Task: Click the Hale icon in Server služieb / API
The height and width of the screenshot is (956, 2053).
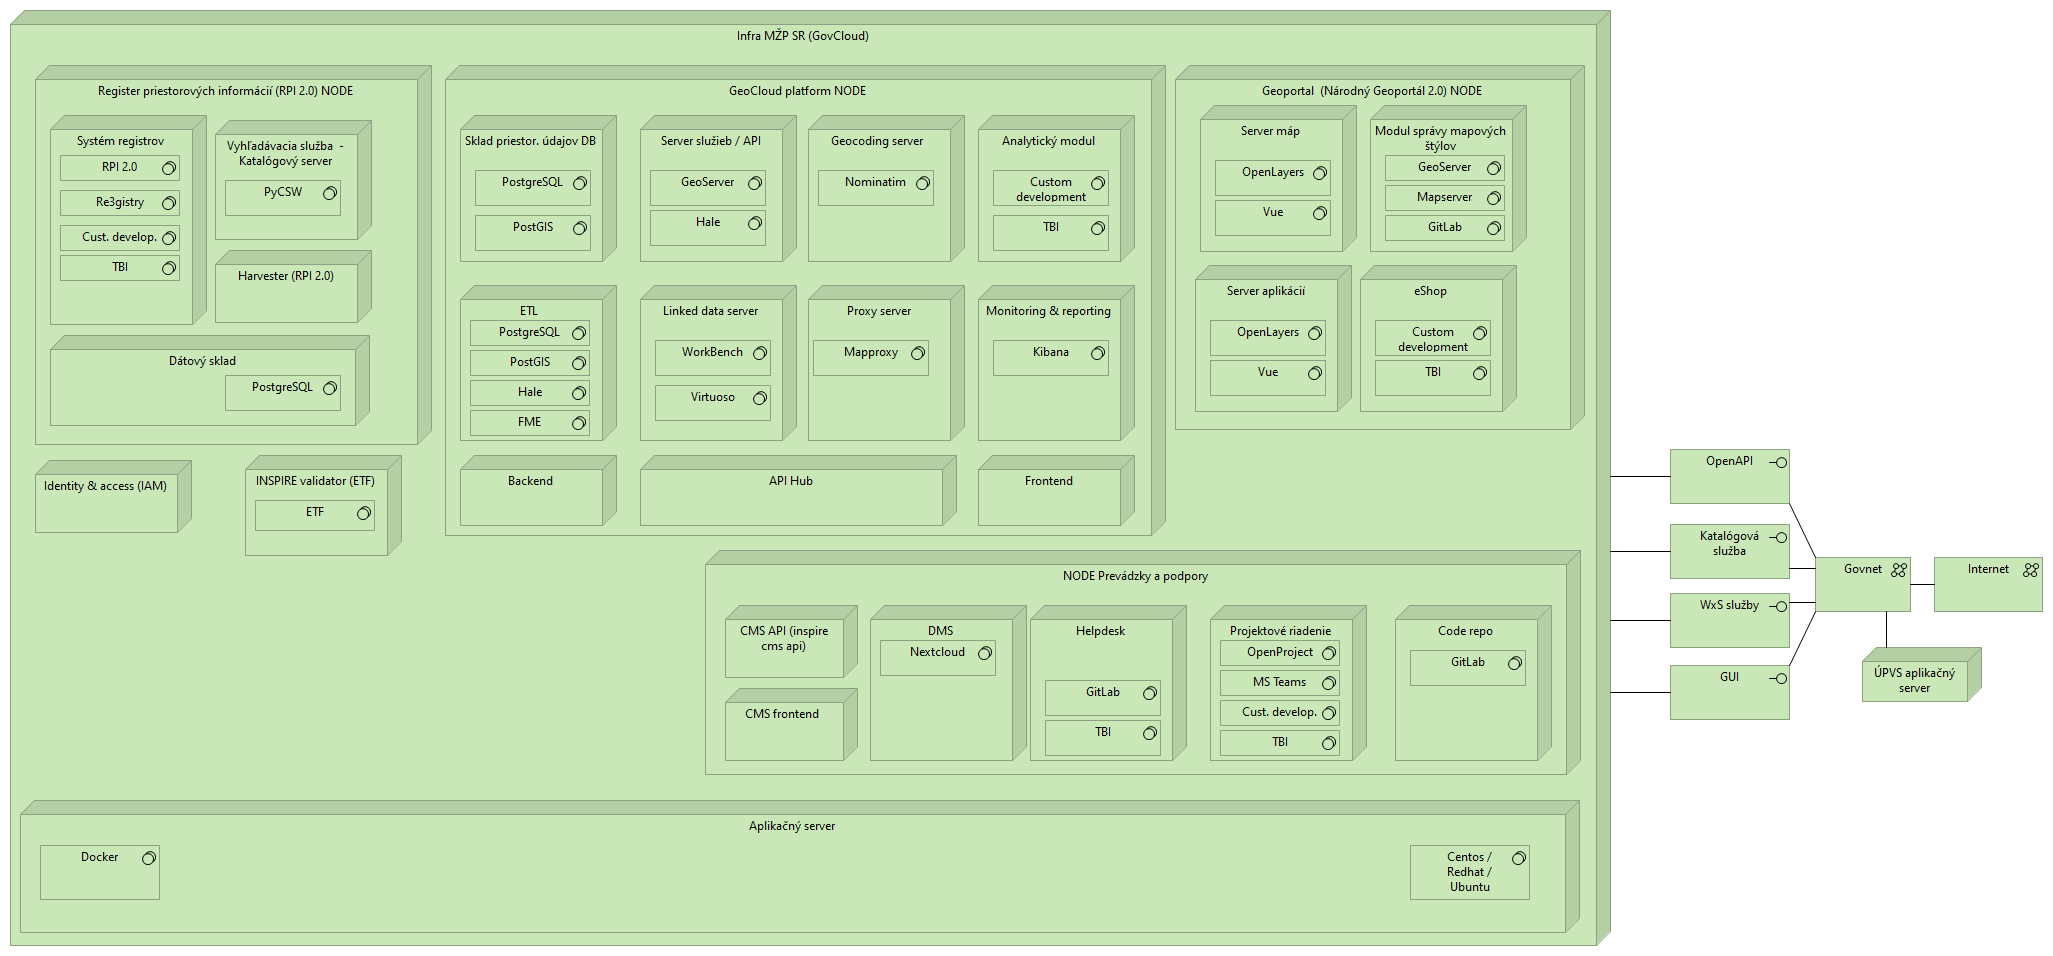Action: point(755,223)
